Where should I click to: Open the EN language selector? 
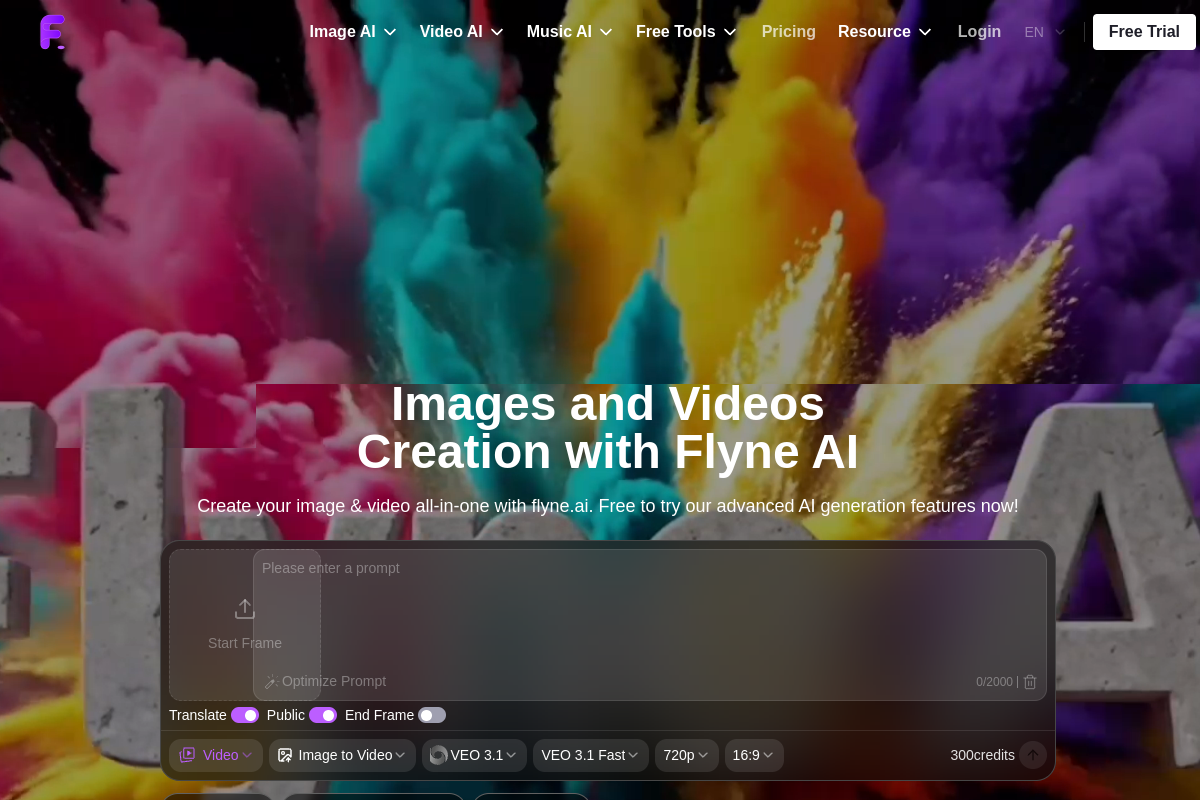coord(1045,32)
